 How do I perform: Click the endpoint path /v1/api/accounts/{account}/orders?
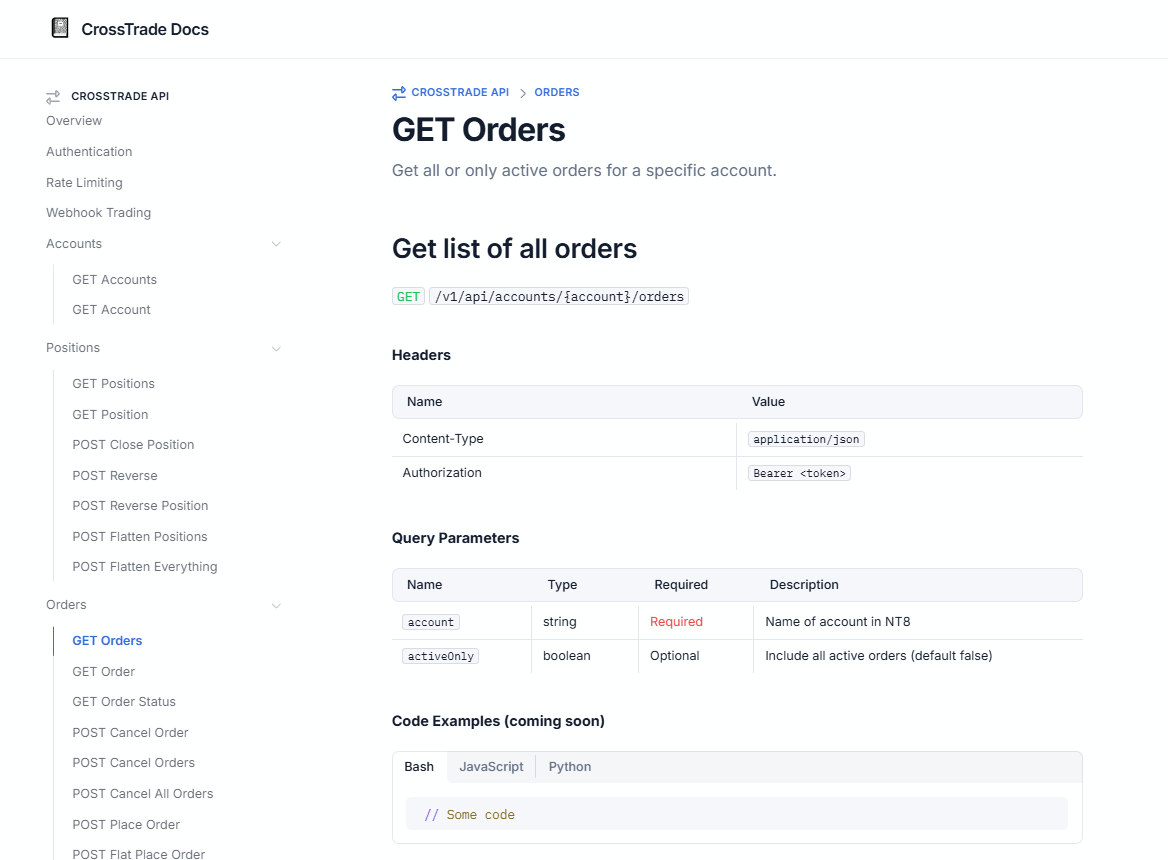coord(558,296)
